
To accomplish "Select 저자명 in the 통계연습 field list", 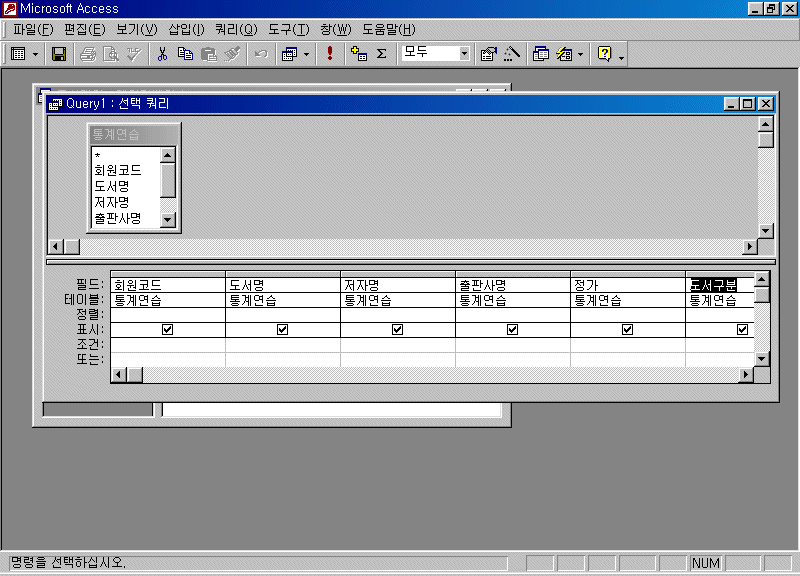I will pos(126,202).
